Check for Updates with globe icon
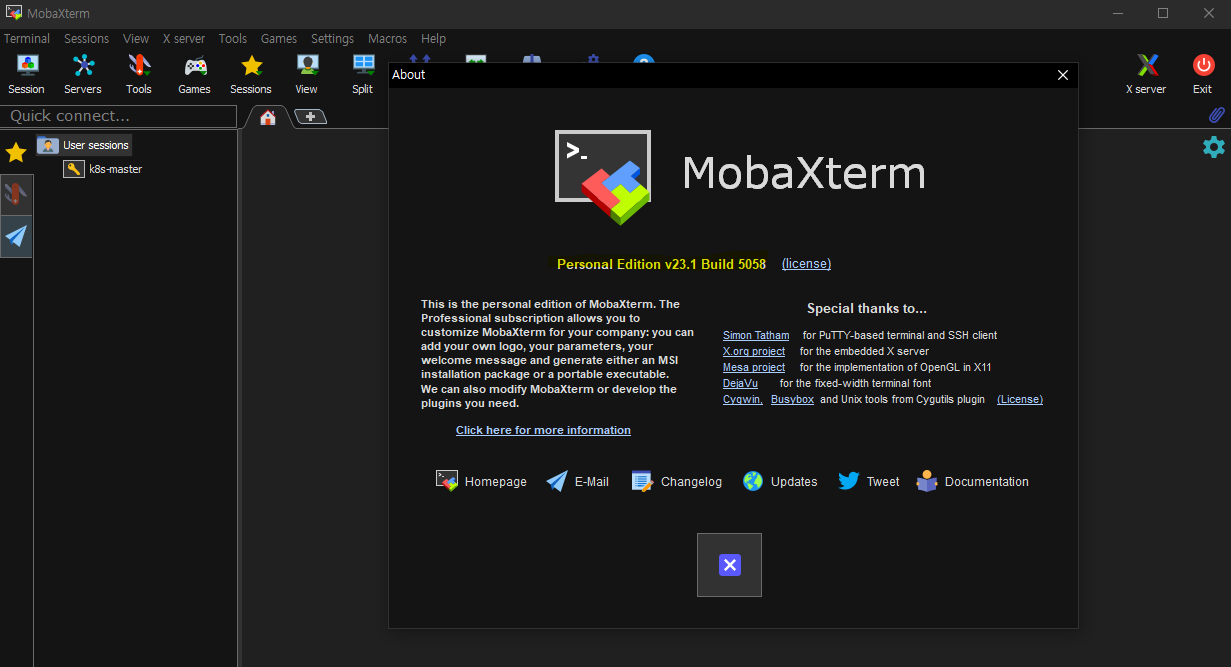 pos(780,481)
